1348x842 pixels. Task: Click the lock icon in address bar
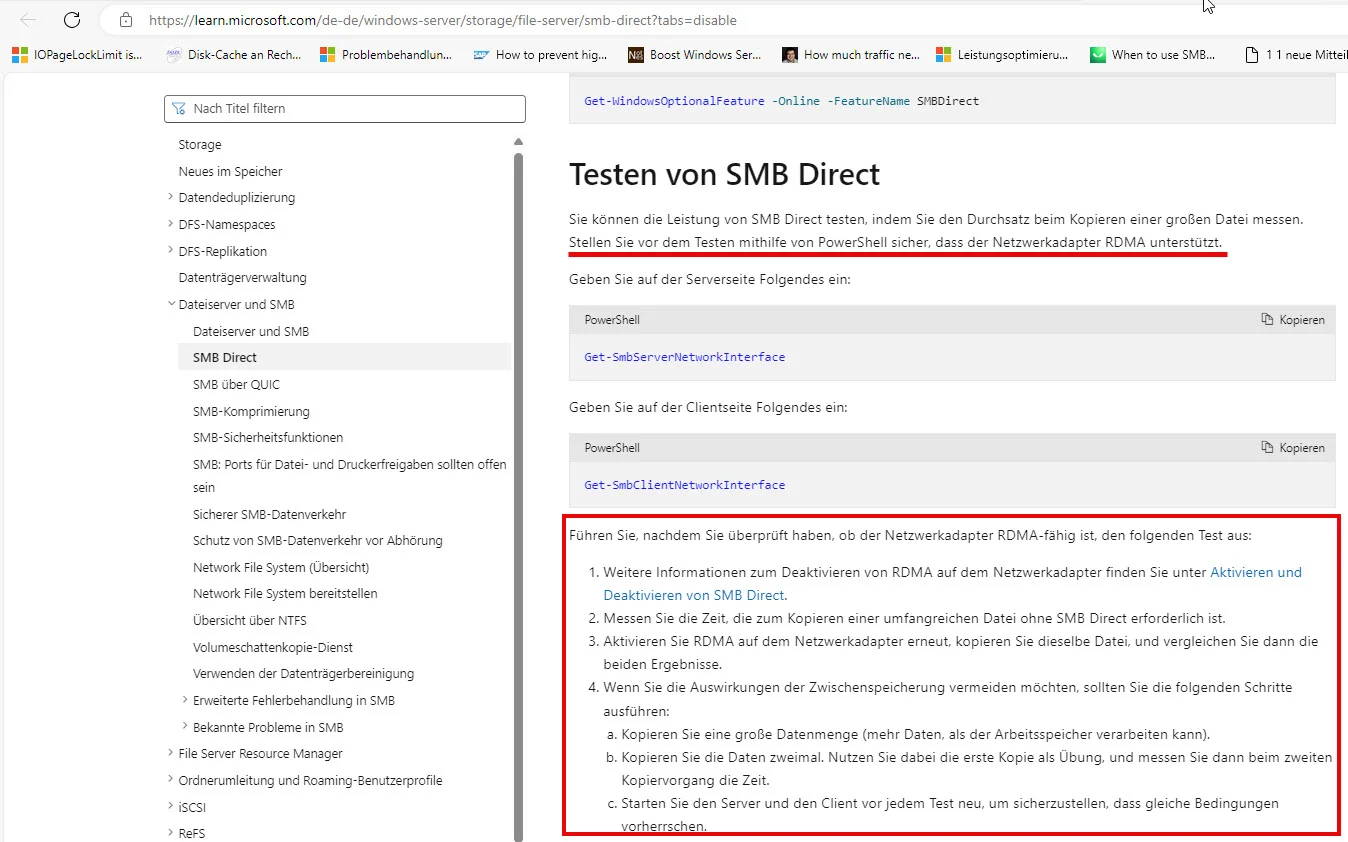(x=125, y=20)
